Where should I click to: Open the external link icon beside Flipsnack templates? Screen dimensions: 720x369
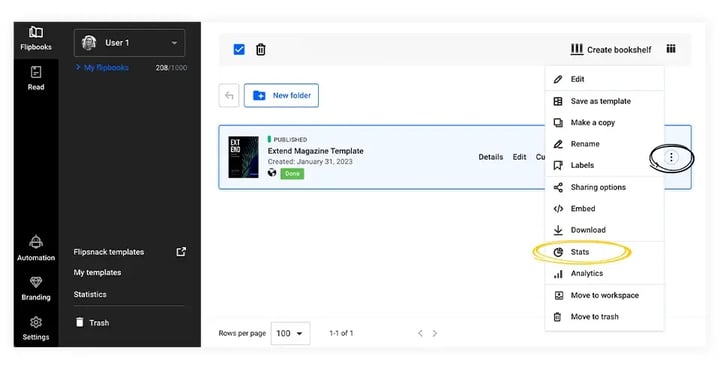click(x=181, y=252)
